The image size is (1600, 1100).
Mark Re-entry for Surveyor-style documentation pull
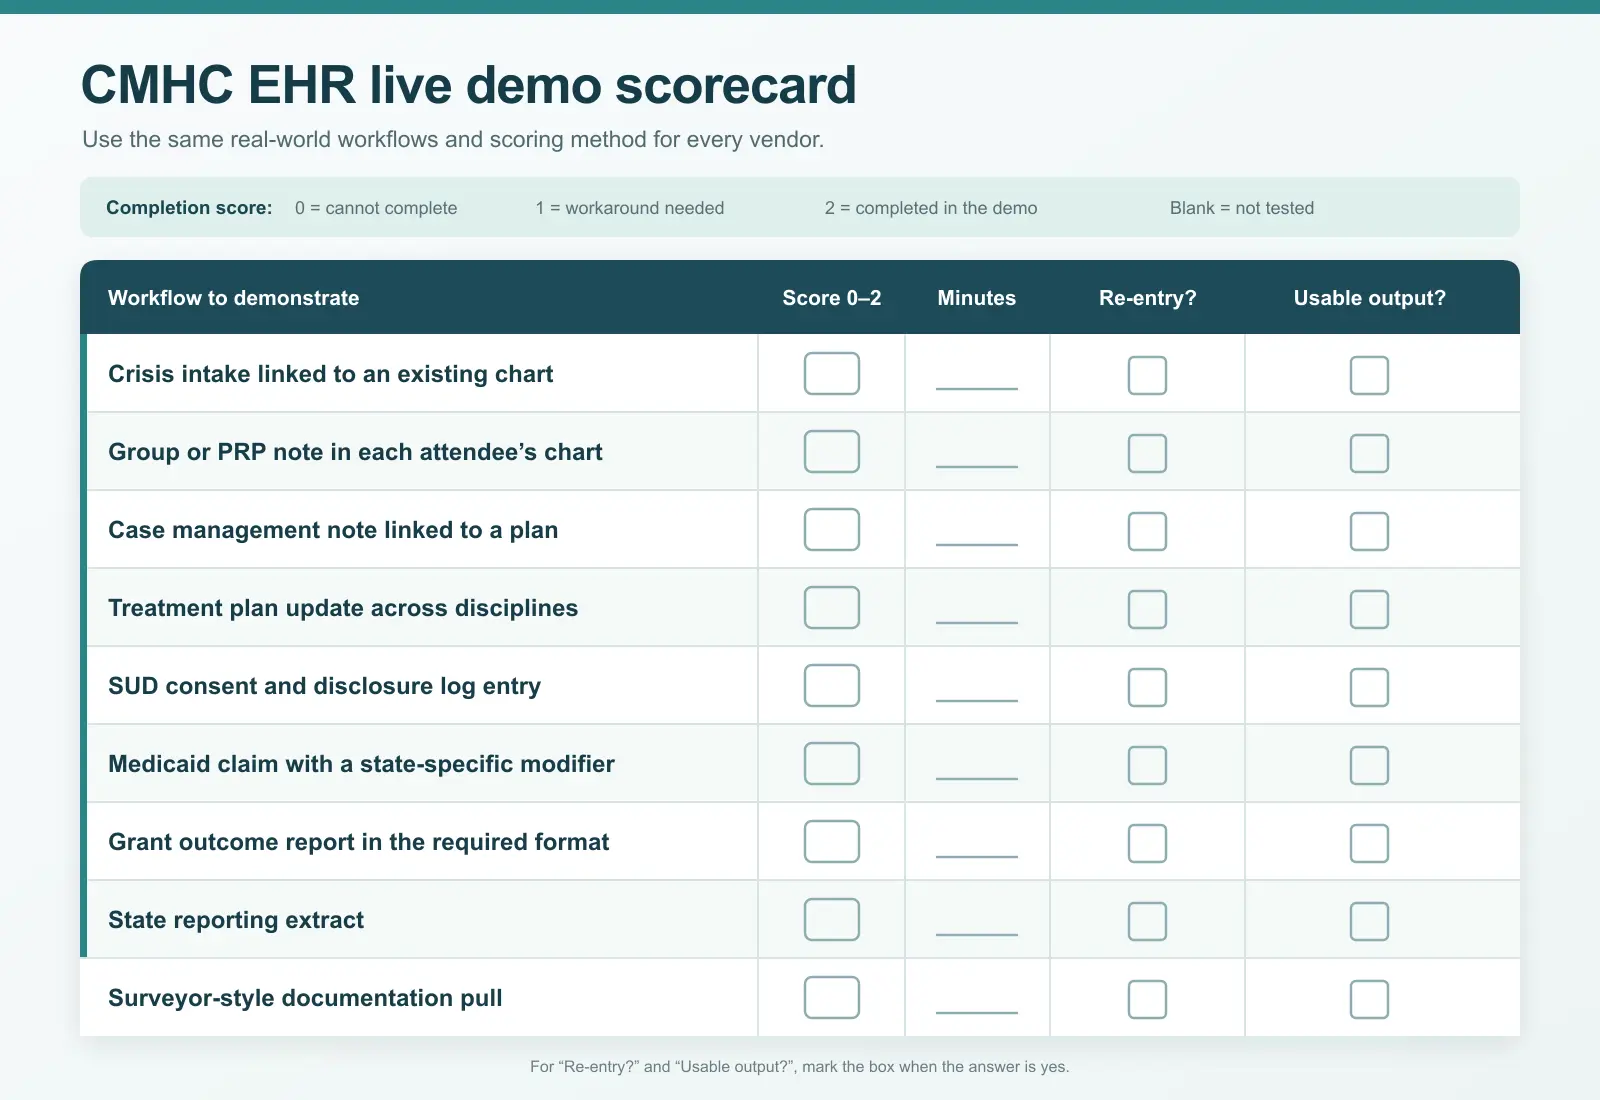pos(1147,999)
